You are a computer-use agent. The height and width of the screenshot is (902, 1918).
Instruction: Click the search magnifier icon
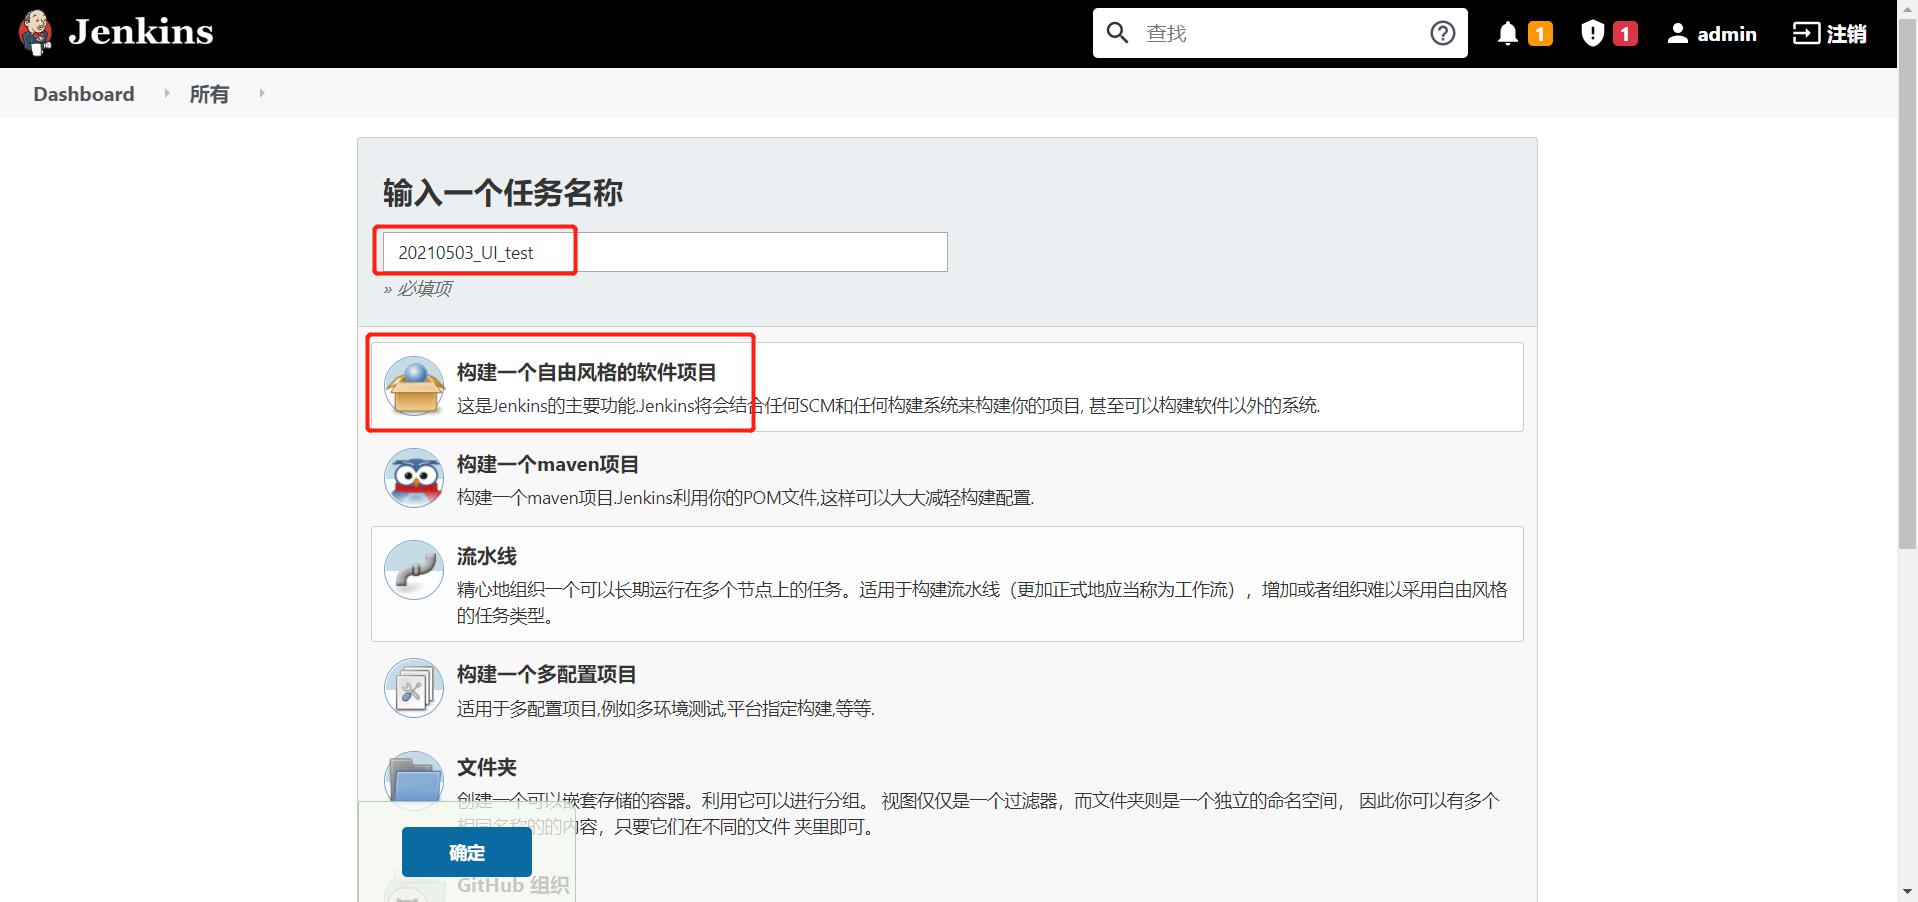(1118, 33)
